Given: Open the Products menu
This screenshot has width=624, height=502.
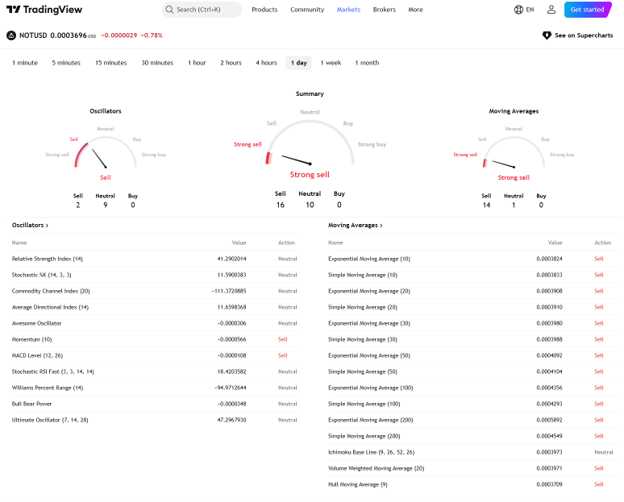Looking at the screenshot, I should point(264,10).
